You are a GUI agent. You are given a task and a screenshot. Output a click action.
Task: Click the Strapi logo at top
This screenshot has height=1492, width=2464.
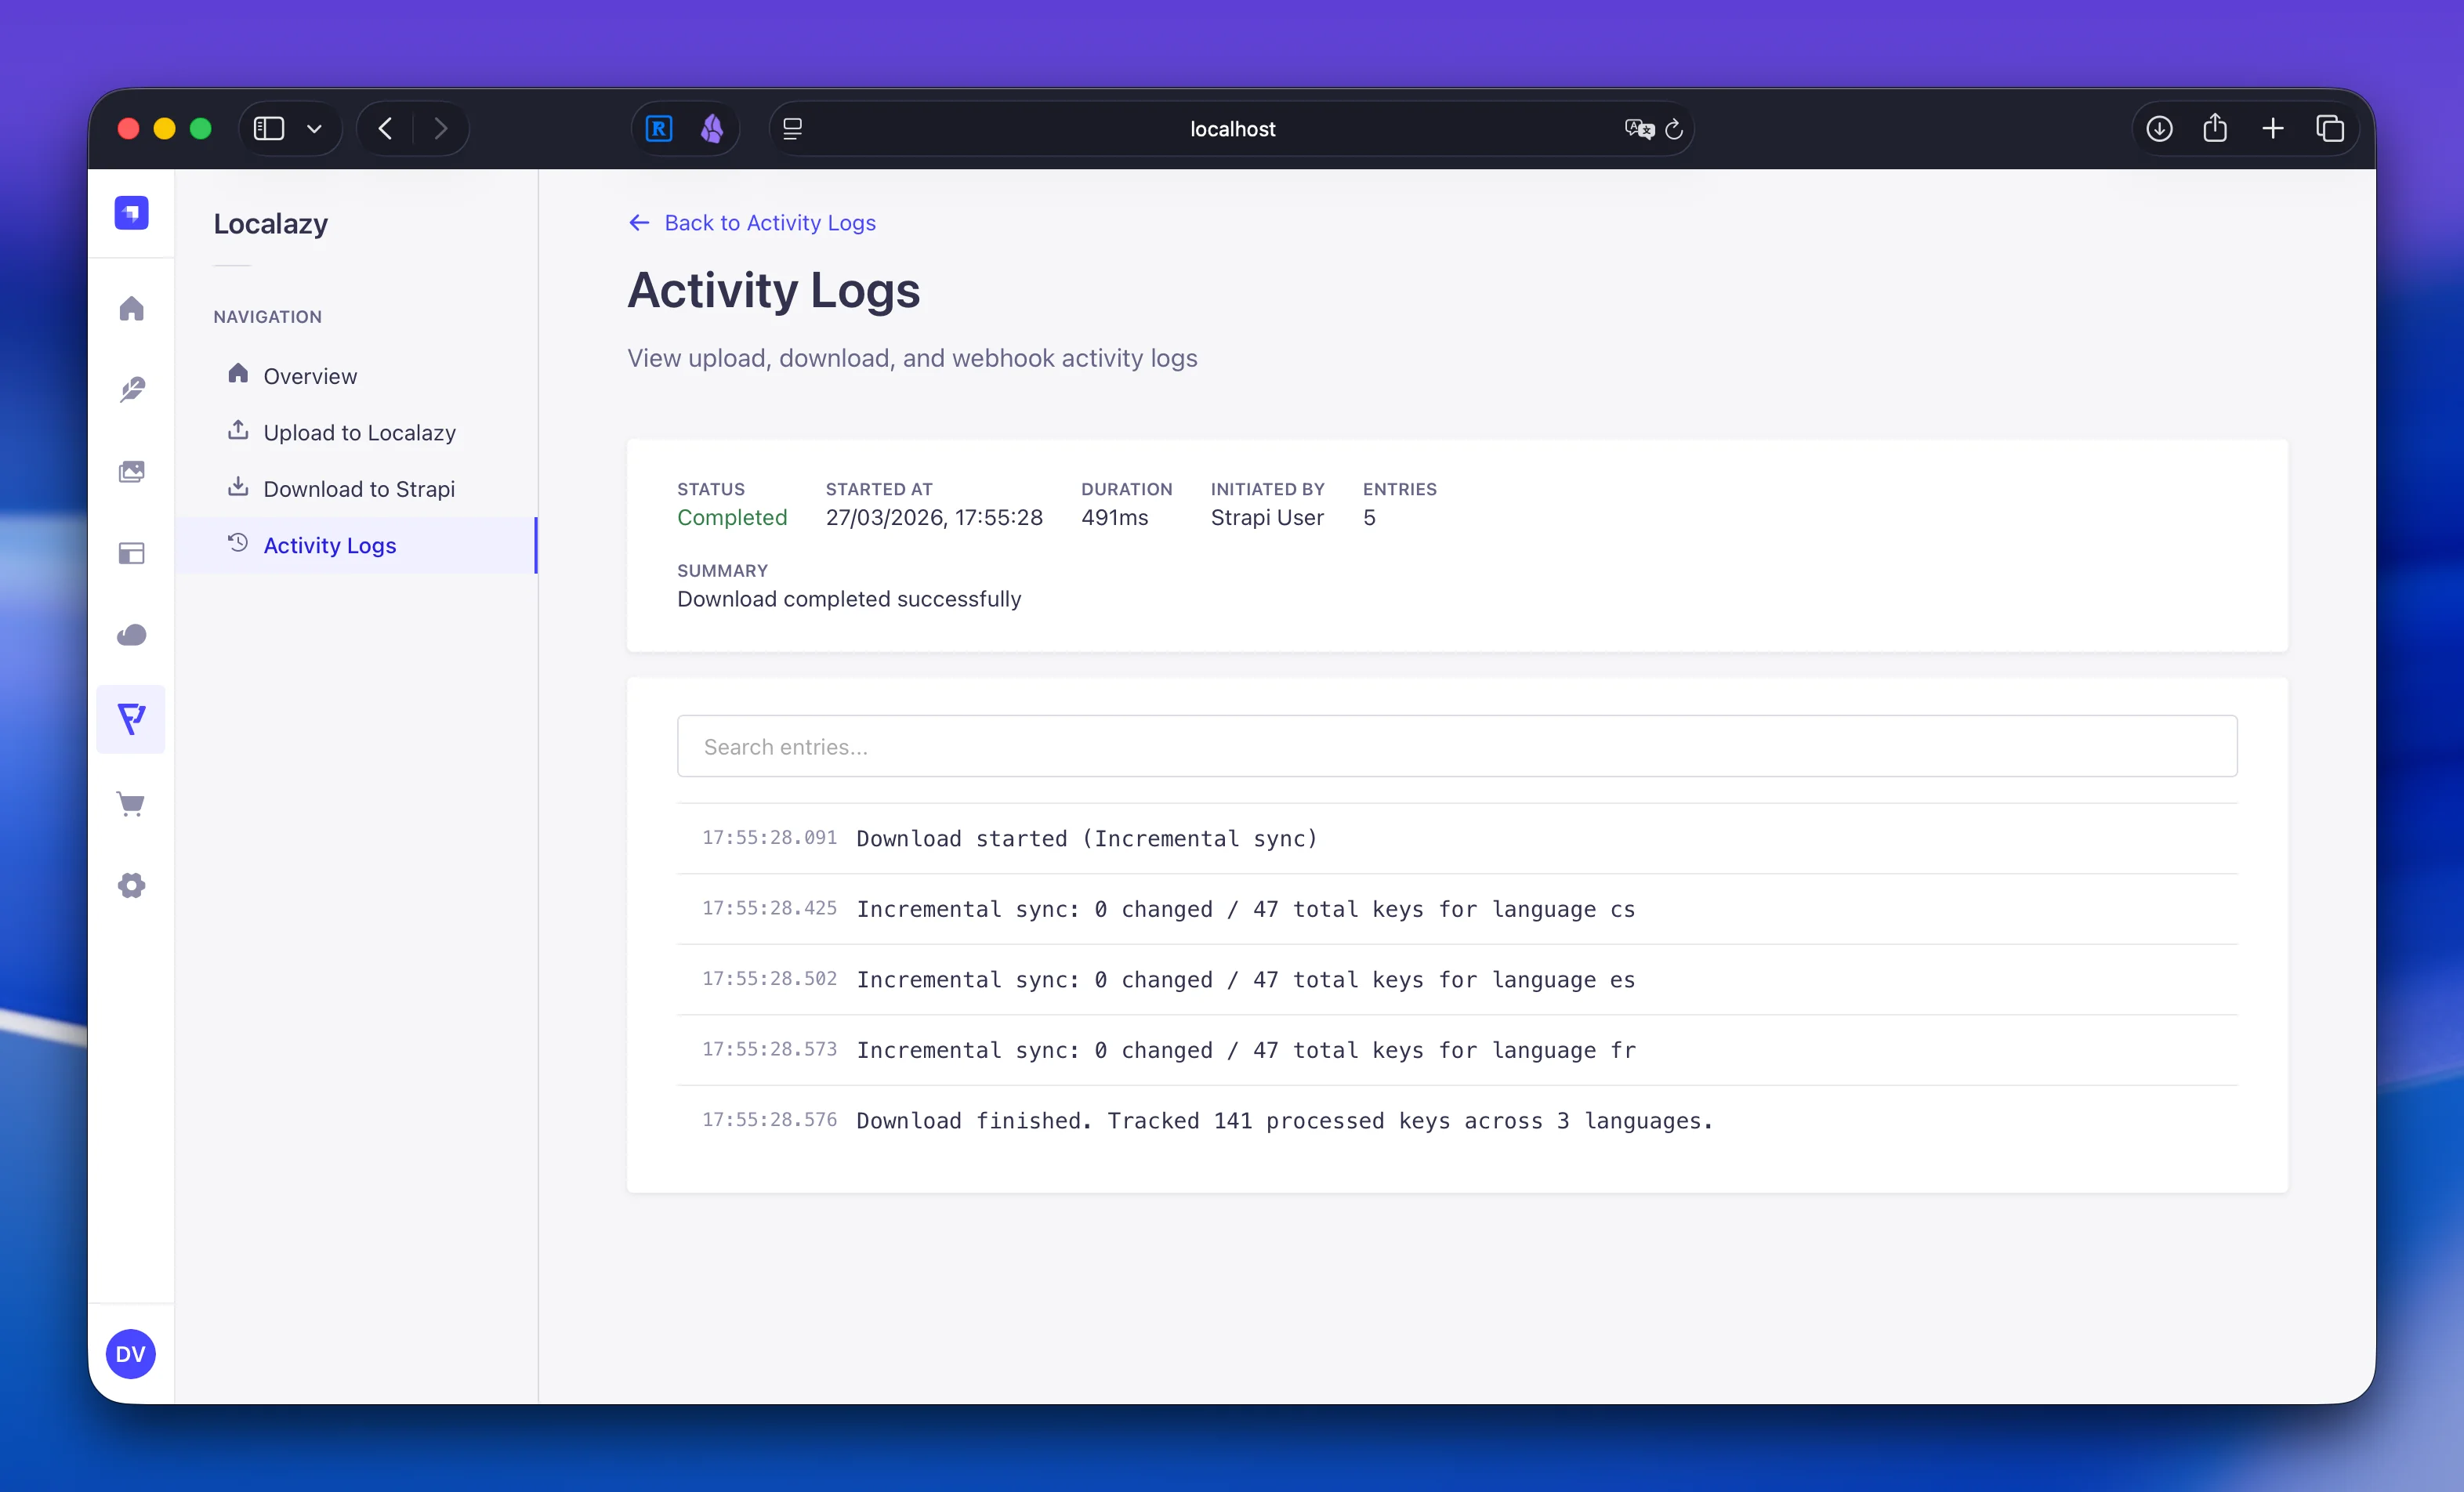pyautogui.click(x=131, y=212)
